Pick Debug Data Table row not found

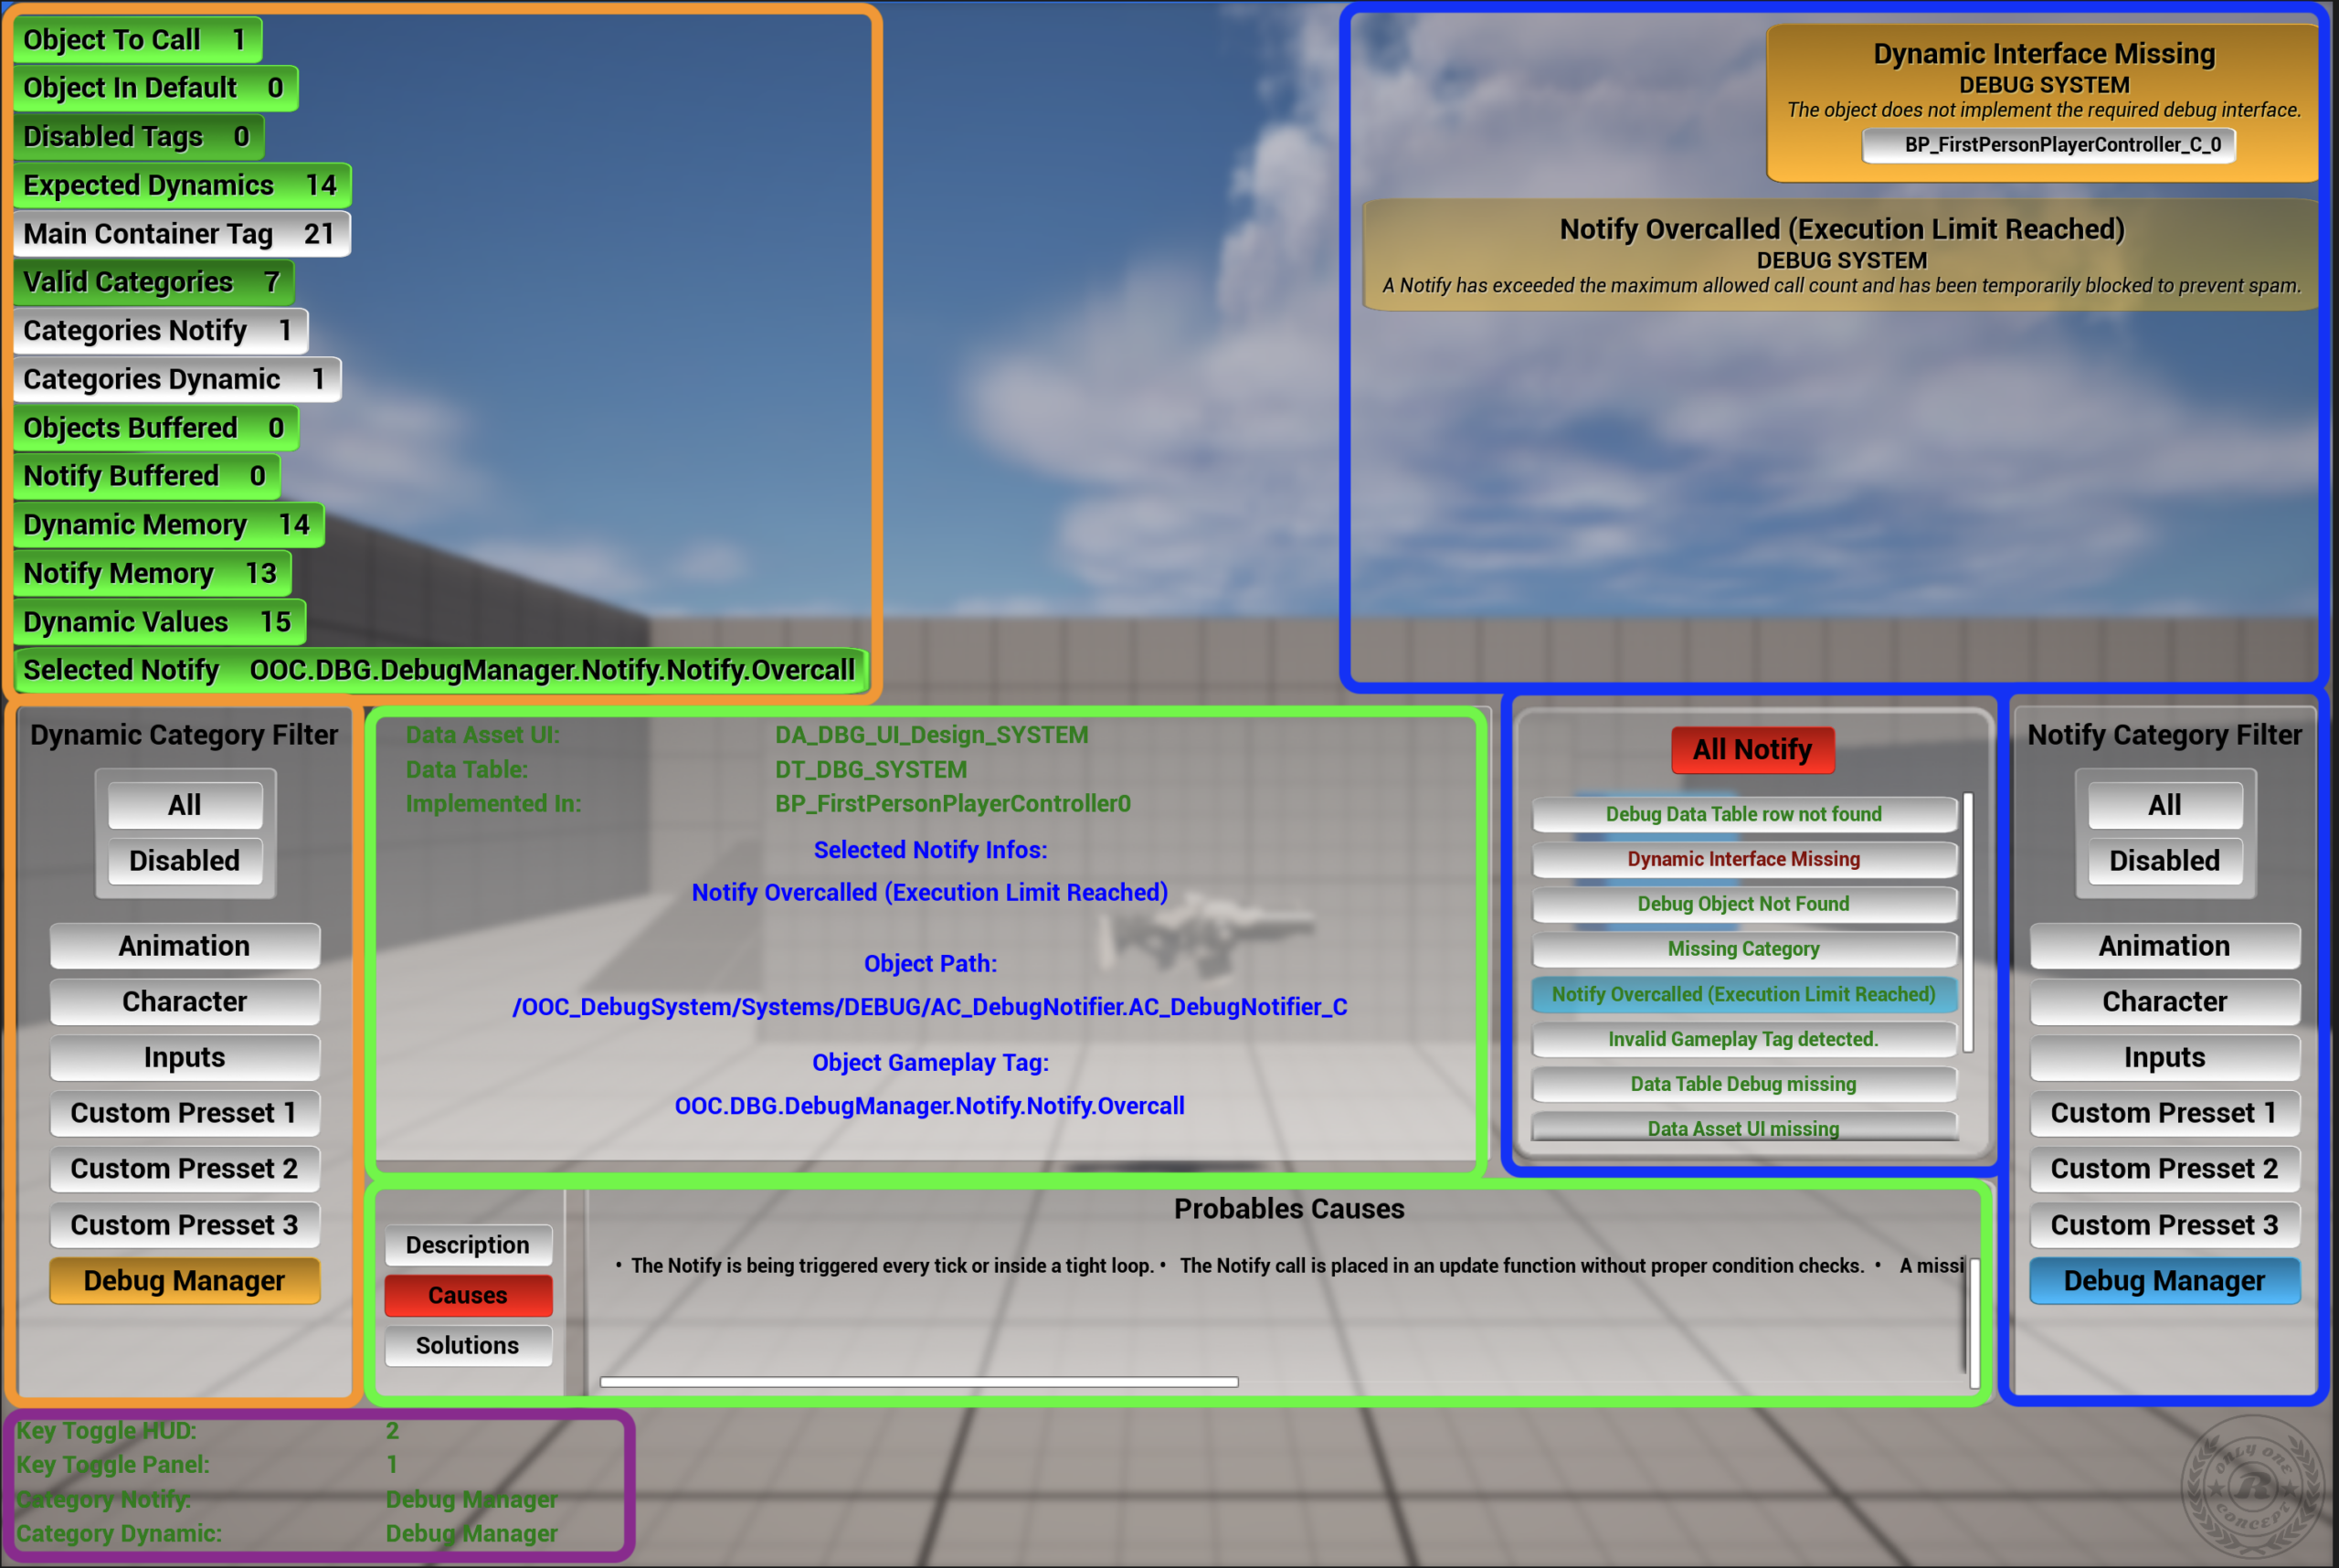pyautogui.click(x=1744, y=814)
